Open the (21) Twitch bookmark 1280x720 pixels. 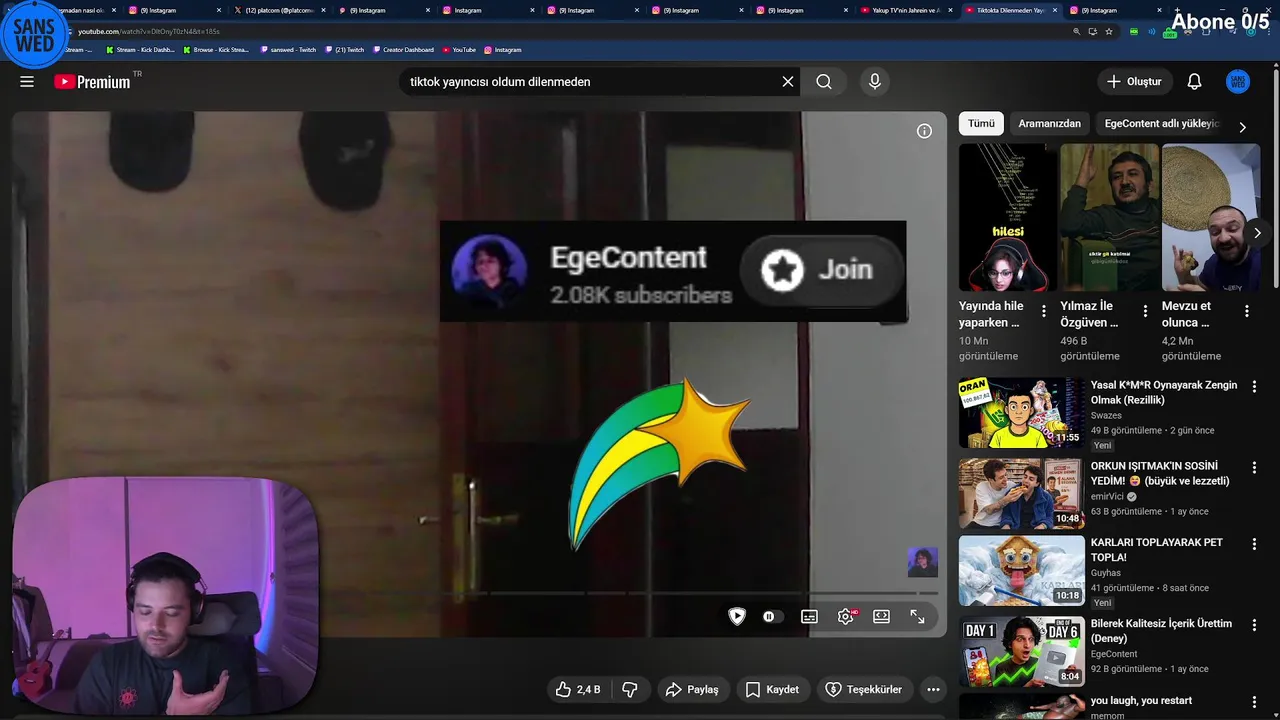345,49
